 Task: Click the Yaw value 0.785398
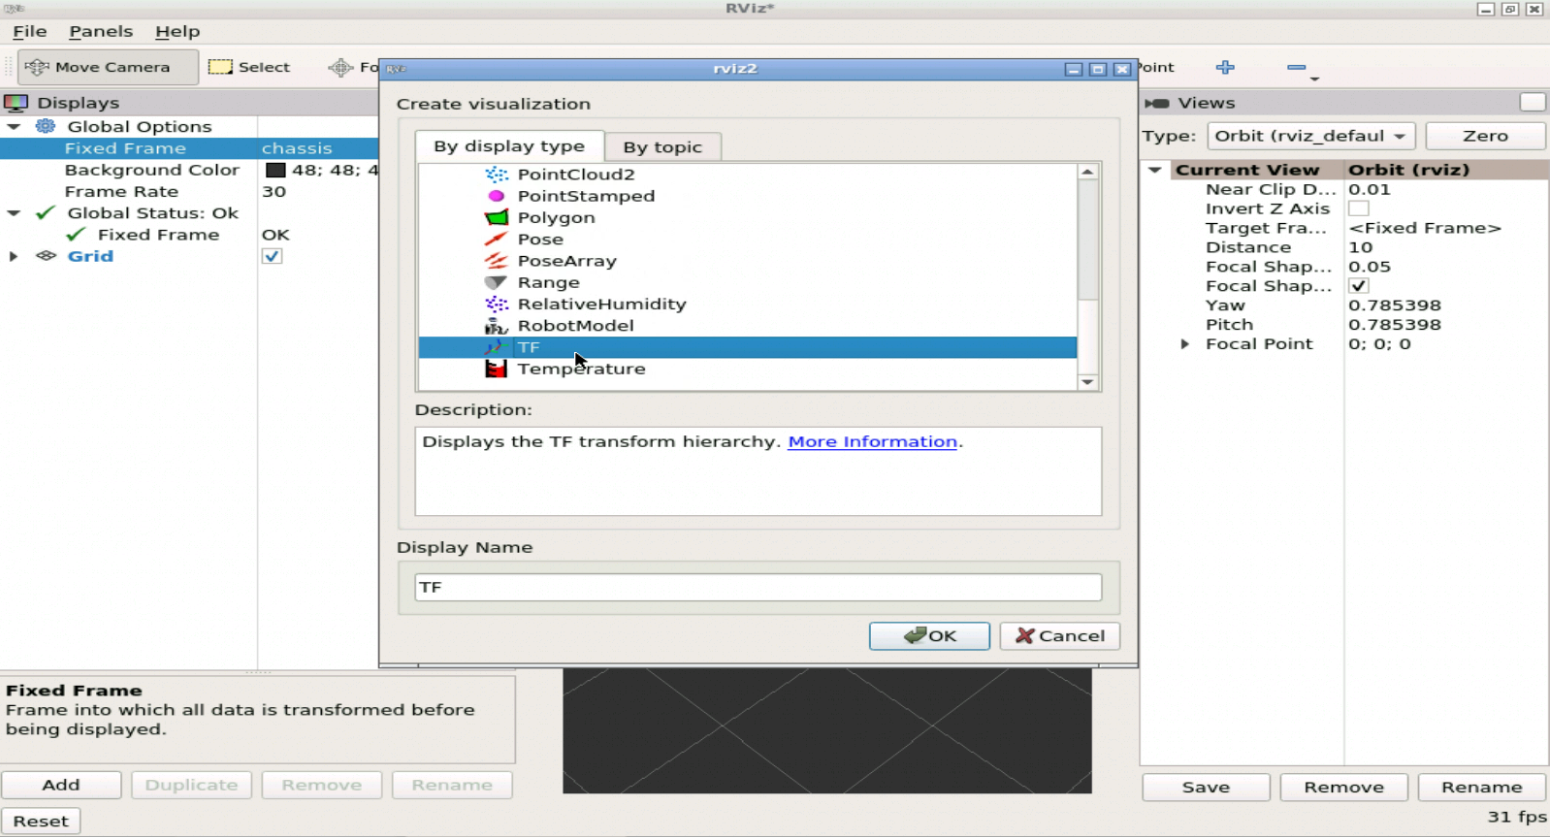click(1394, 305)
